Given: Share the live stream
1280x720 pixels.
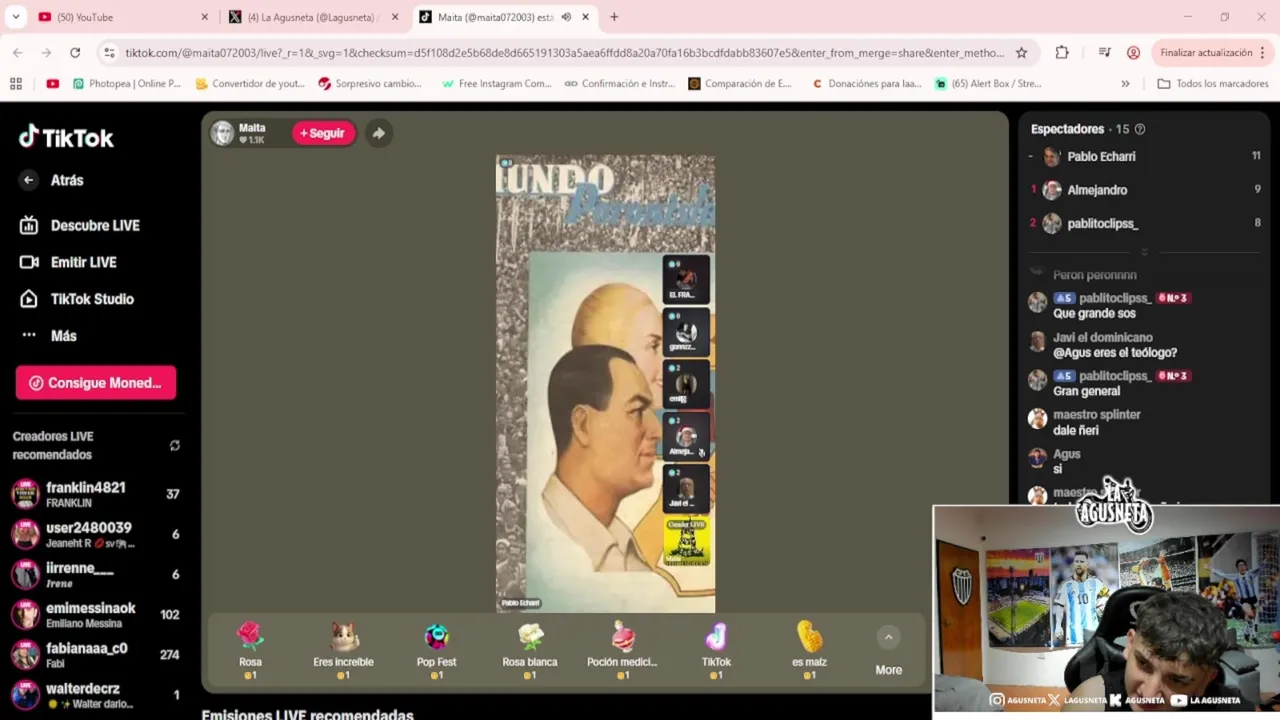Looking at the screenshot, I should click(379, 133).
